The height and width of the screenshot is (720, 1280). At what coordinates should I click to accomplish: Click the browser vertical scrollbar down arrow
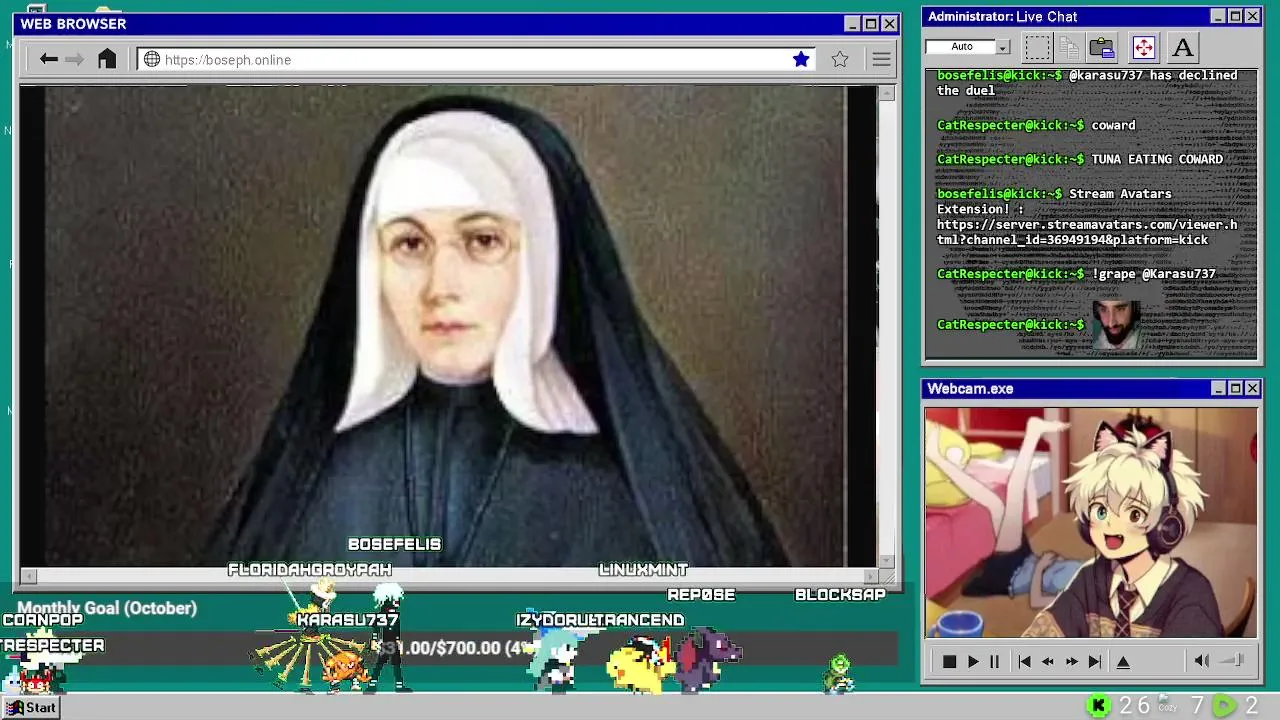pos(886,561)
